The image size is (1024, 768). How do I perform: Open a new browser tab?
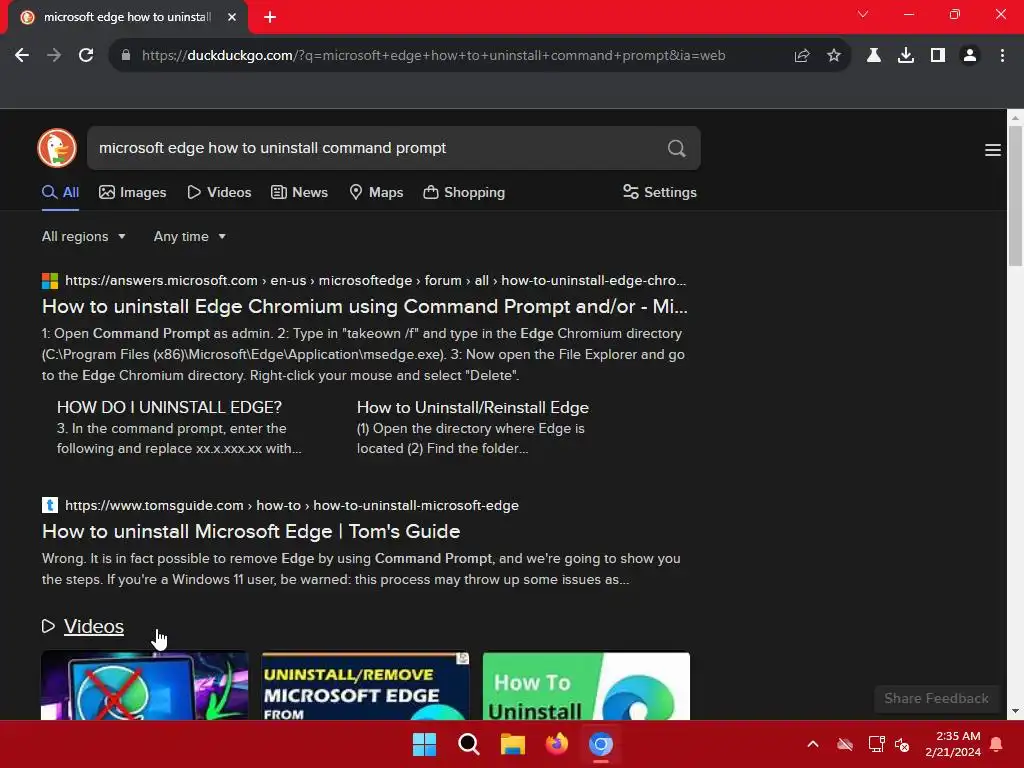(270, 17)
